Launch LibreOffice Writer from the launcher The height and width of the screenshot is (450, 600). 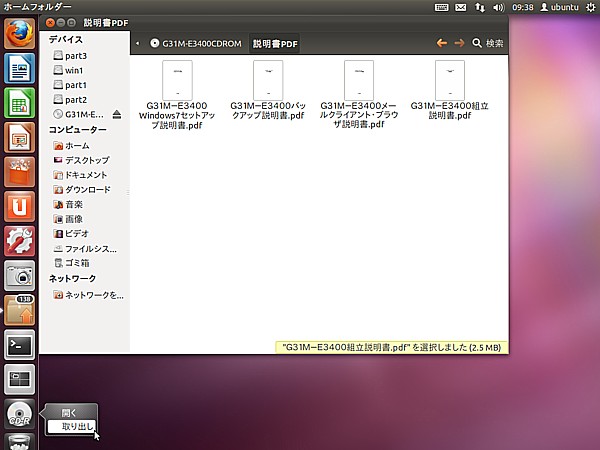coord(19,68)
